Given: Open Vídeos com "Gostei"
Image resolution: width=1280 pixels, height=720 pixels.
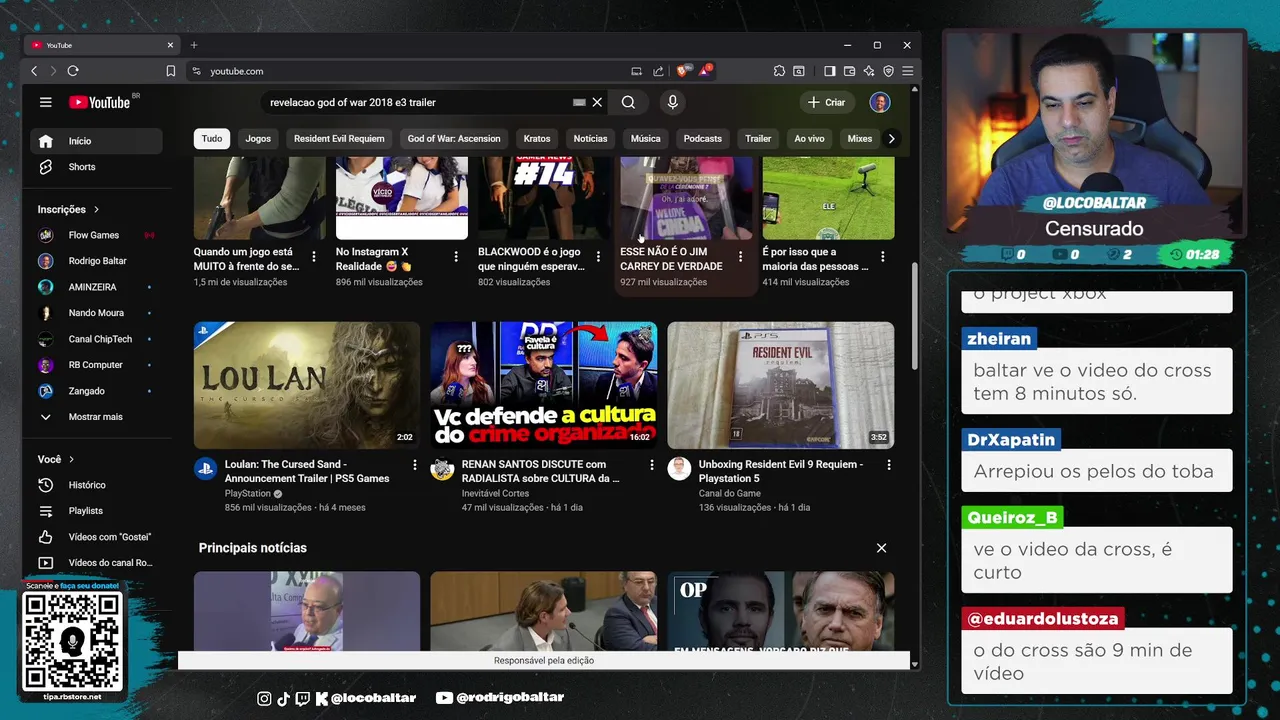Looking at the screenshot, I should click(96, 537).
